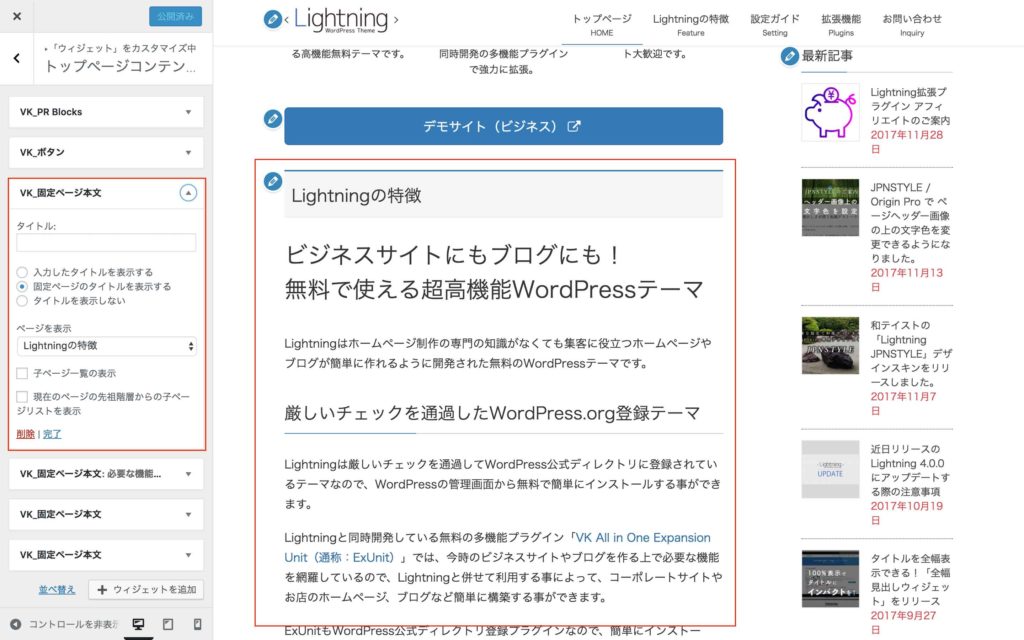Click the Lightning logo

[341, 20]
